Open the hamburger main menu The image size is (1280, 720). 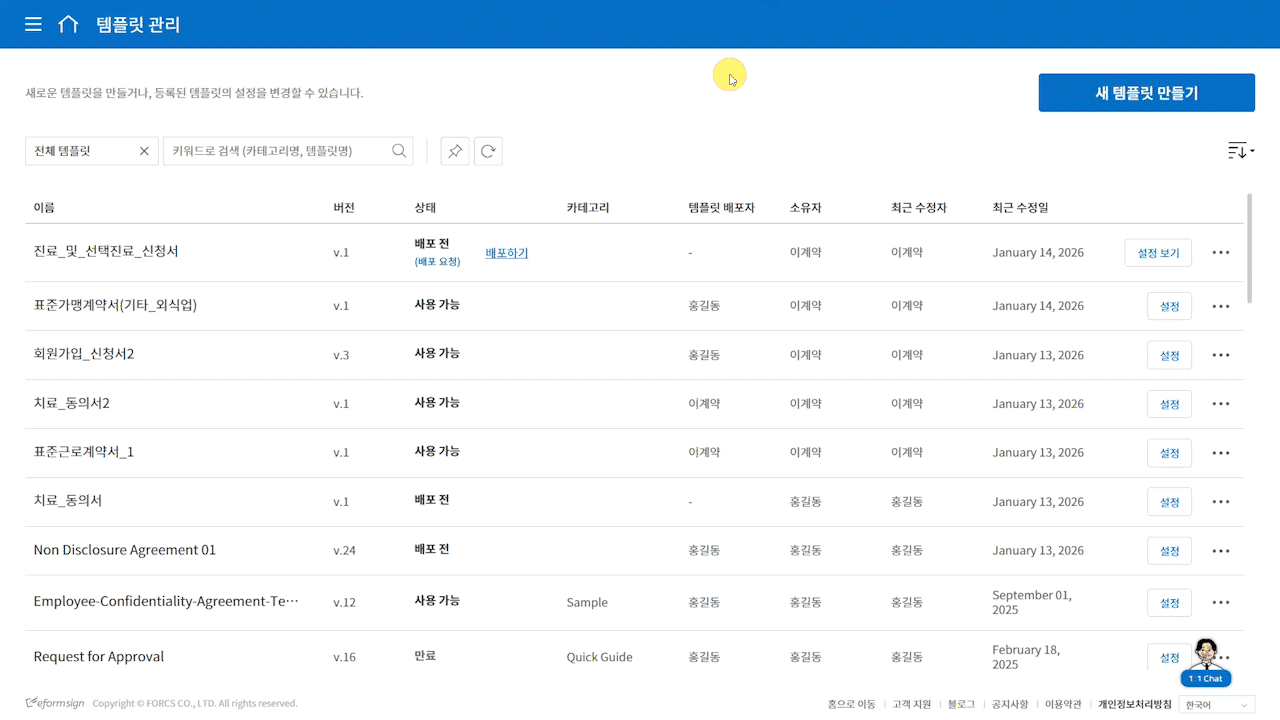click(33, 24)
